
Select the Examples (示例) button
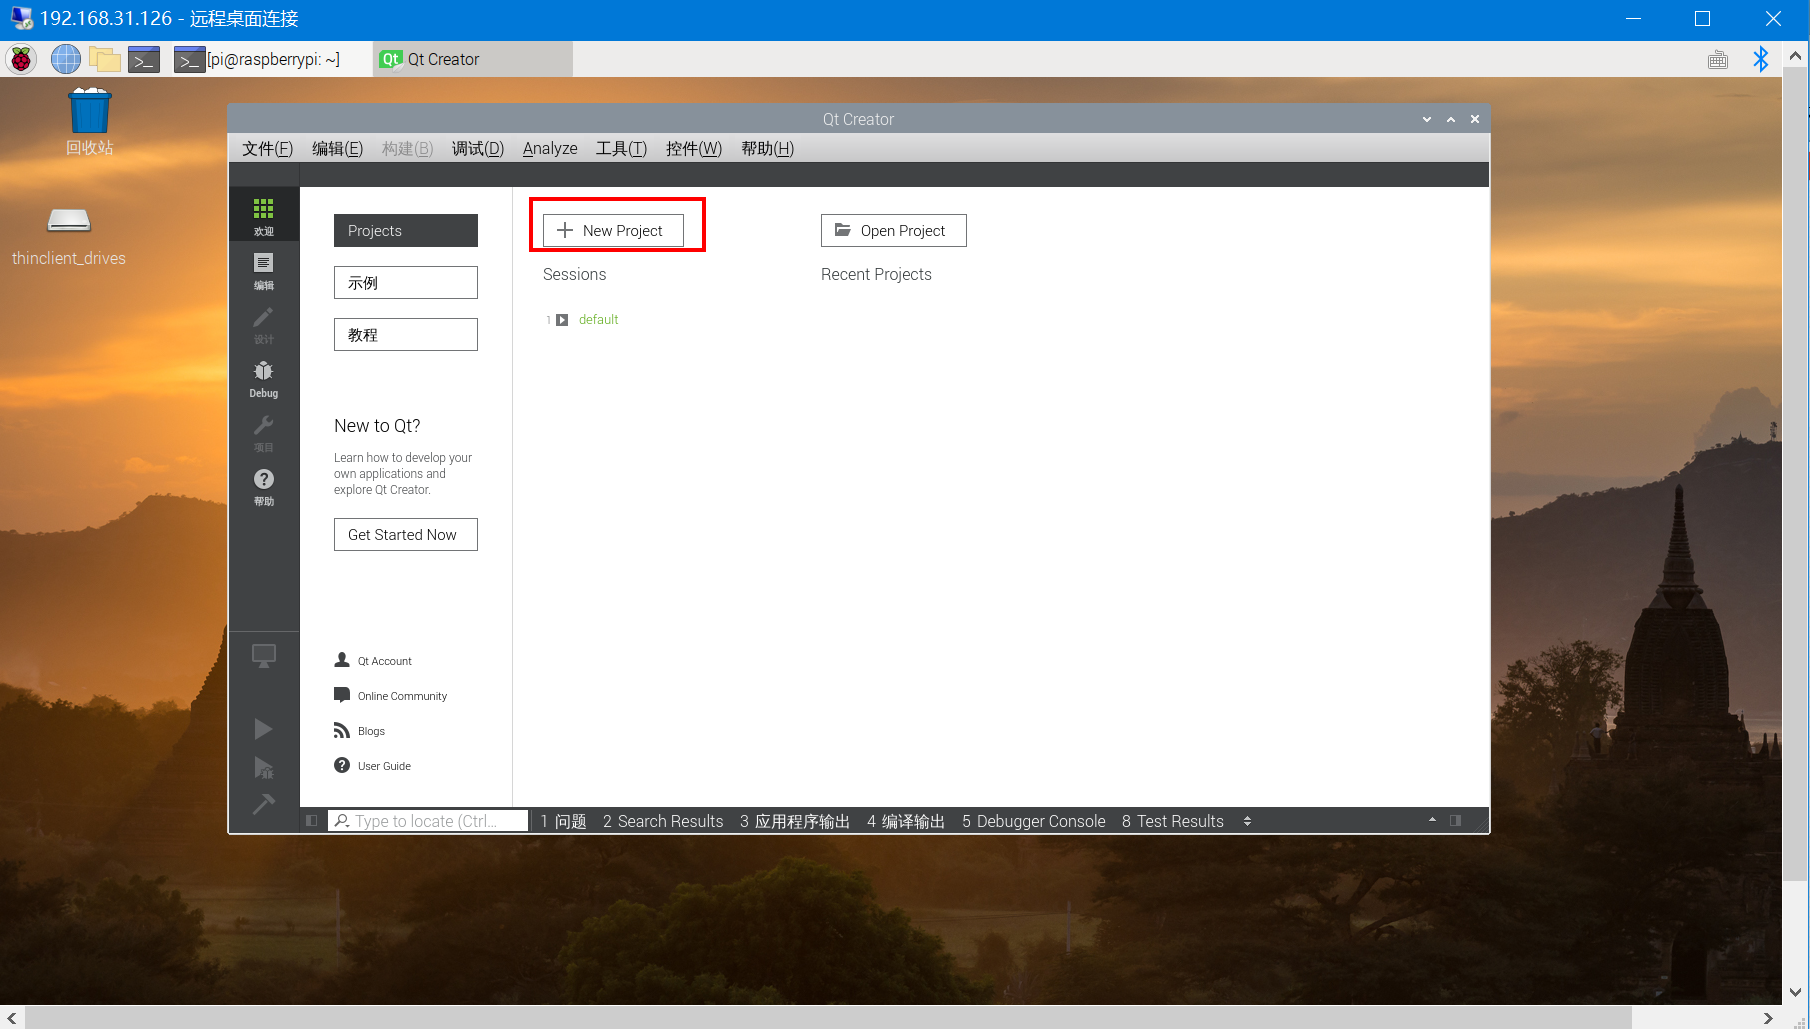[405, 282]
